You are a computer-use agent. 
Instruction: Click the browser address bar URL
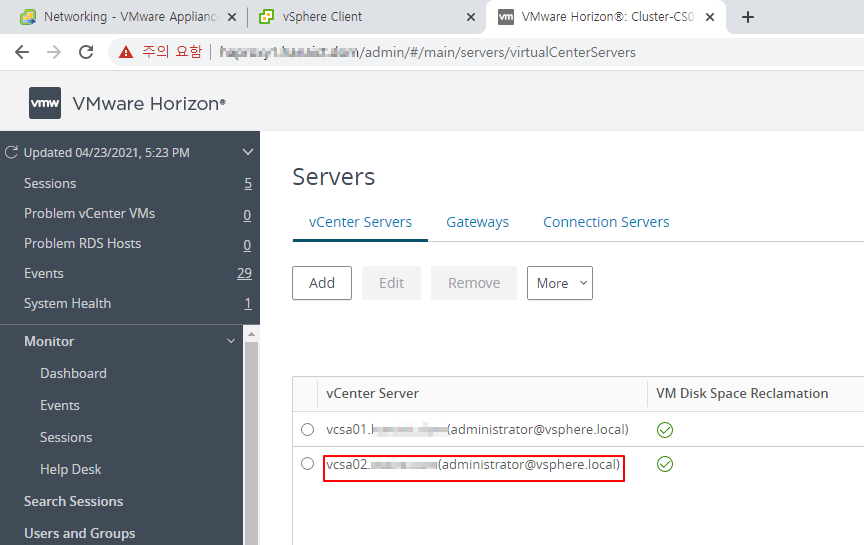(428, 52)
